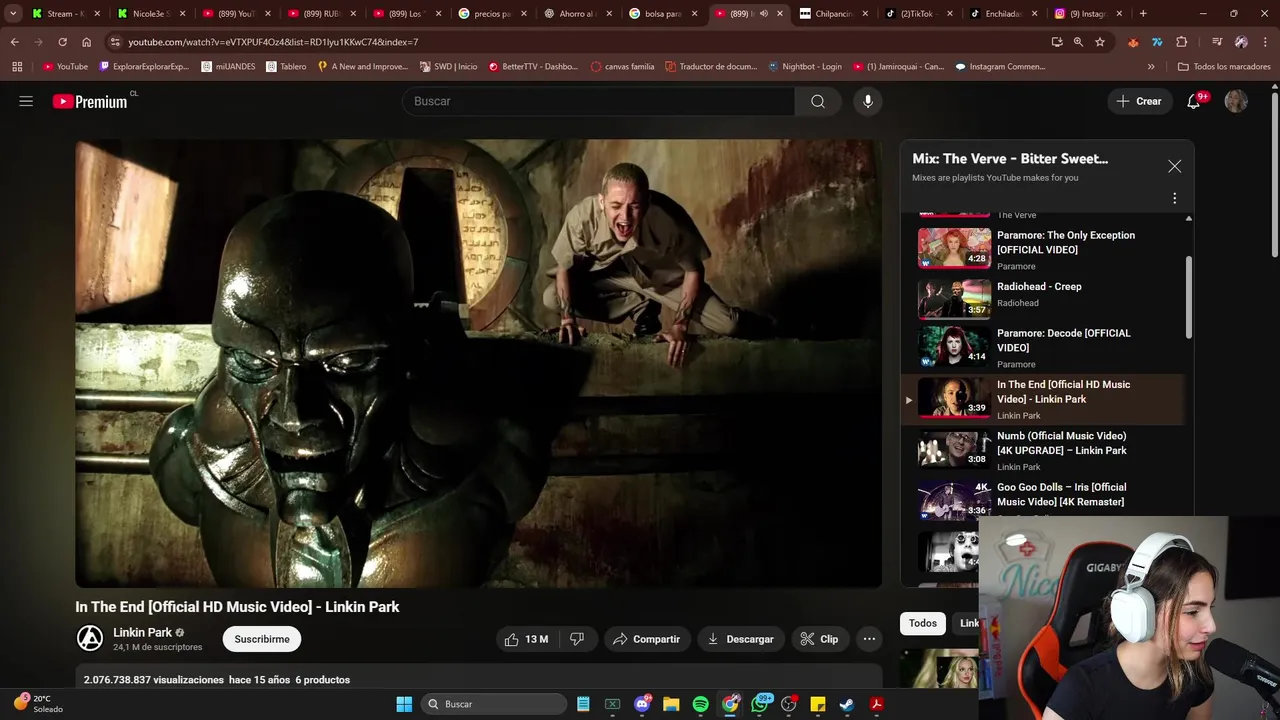Open Steam from the taskbar
The width and height of the screenshot is (1280, 720).
[846, 704]
